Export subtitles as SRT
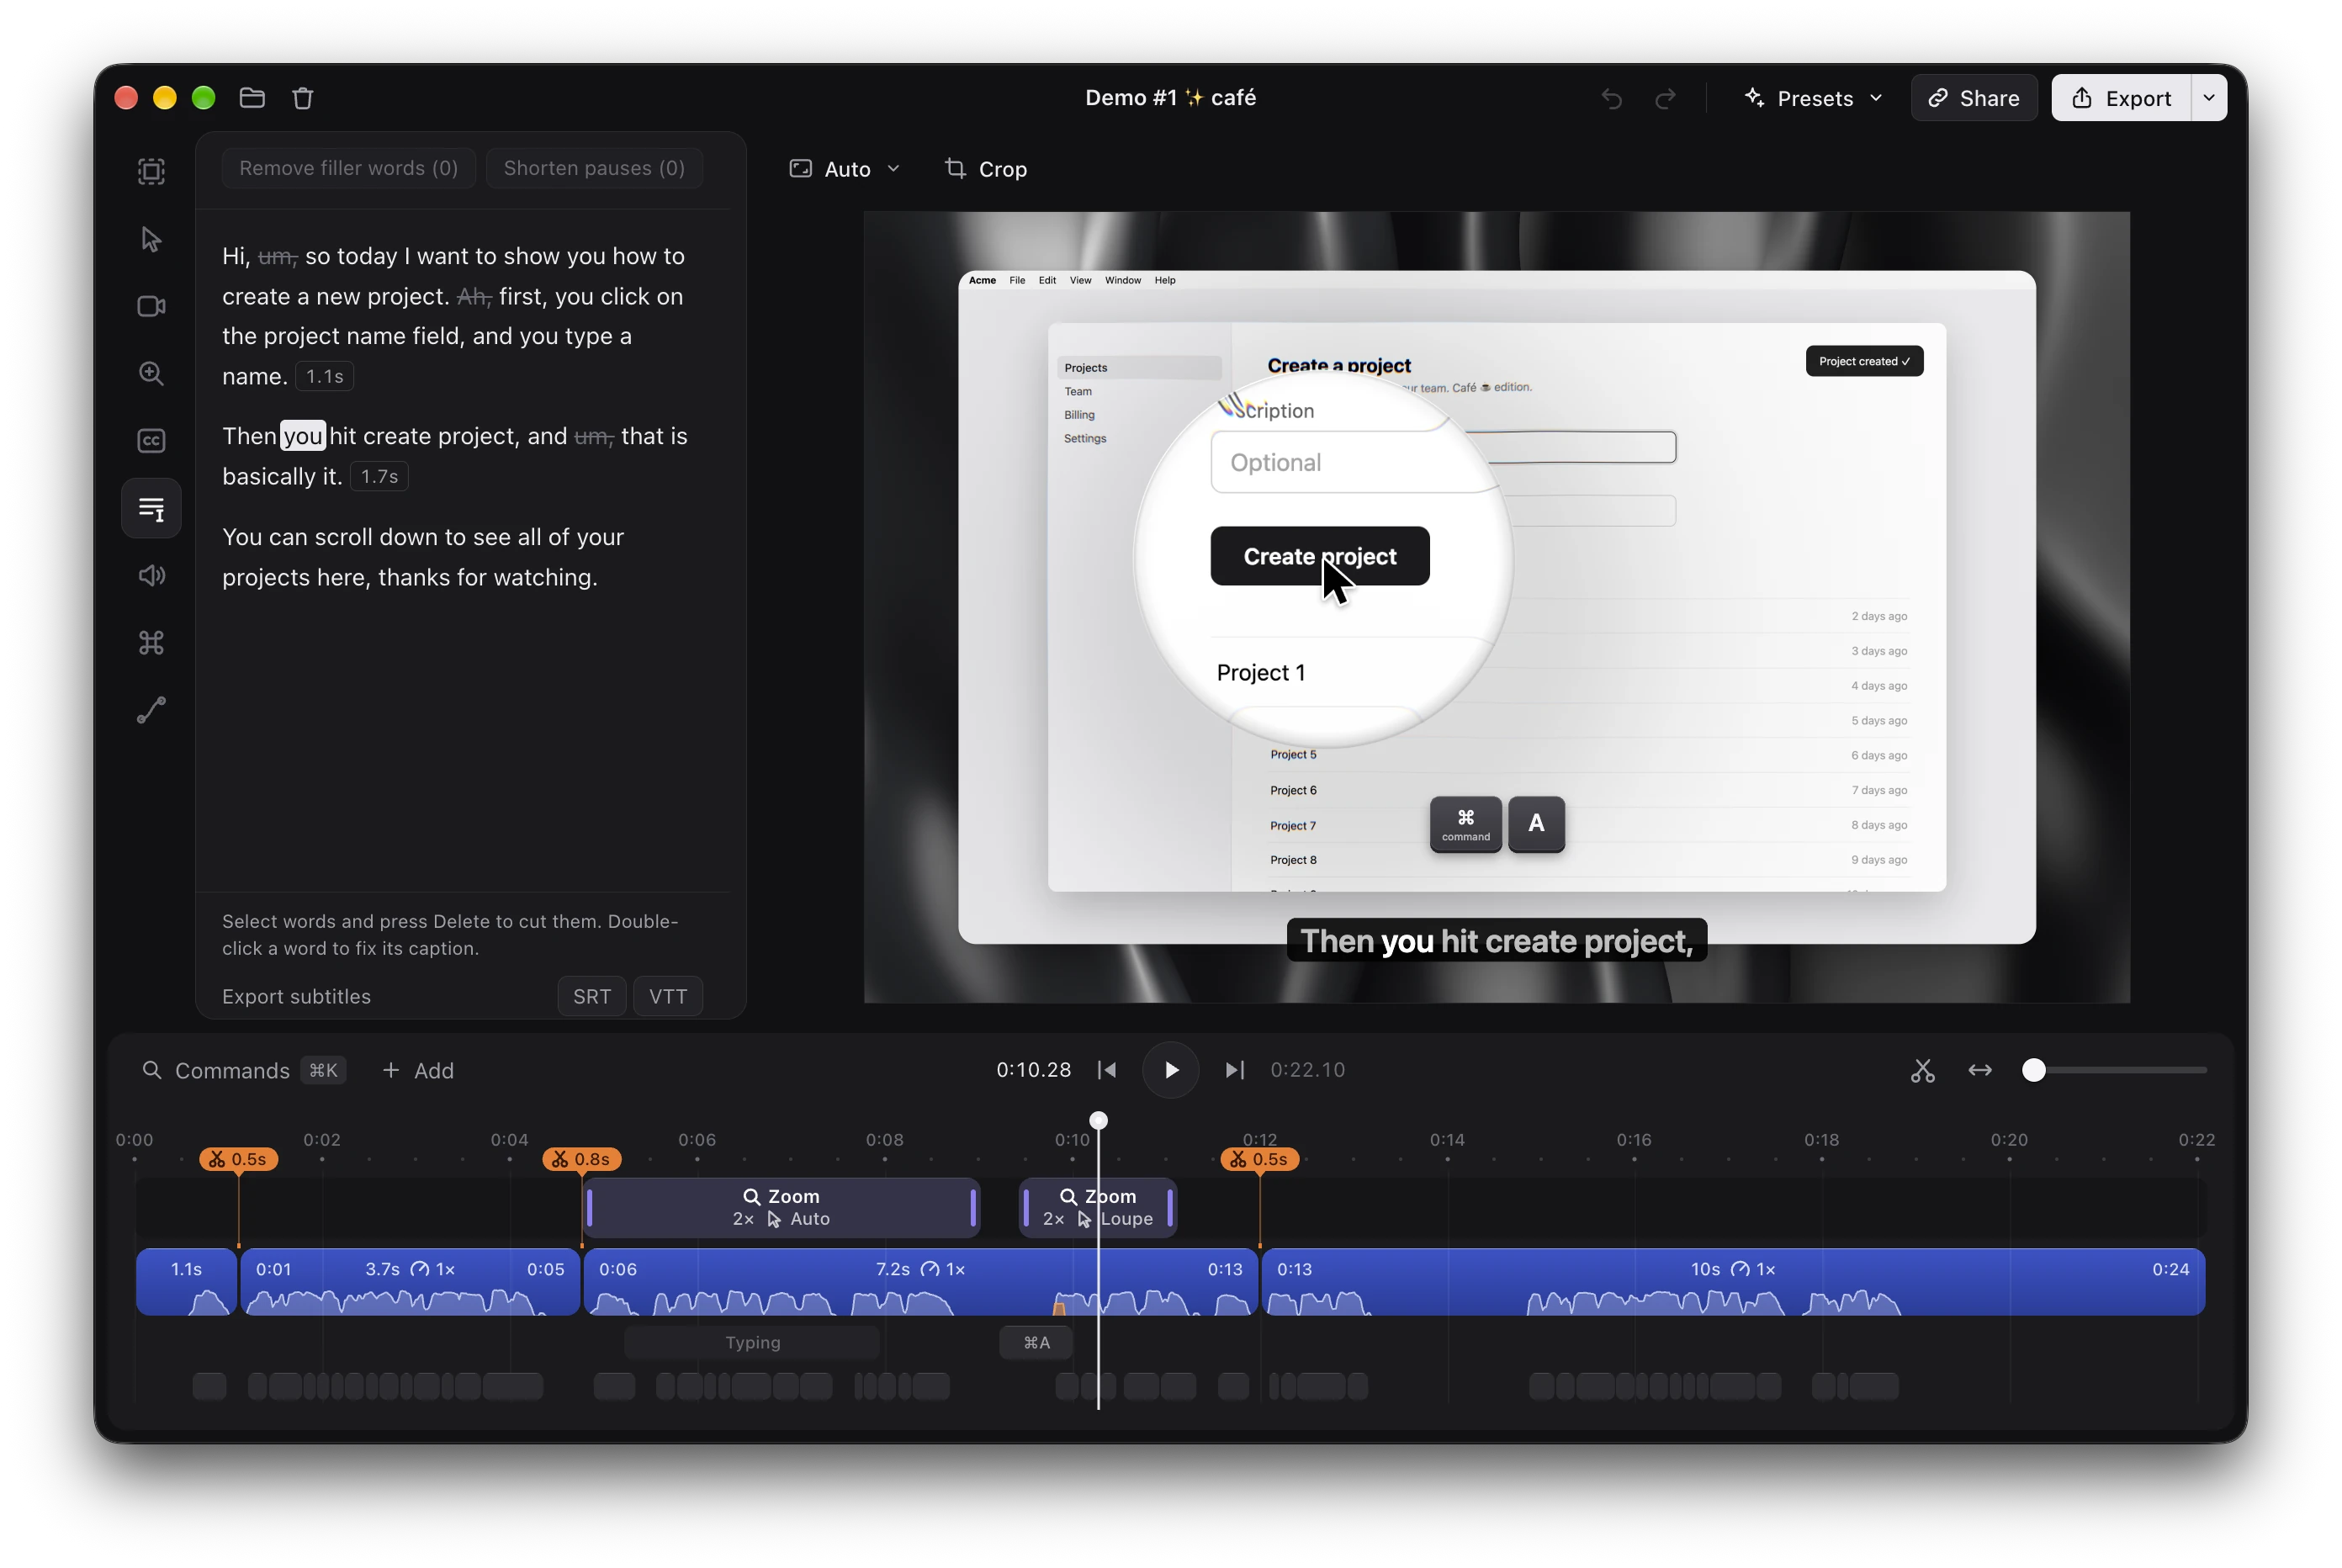 (592, 996)
